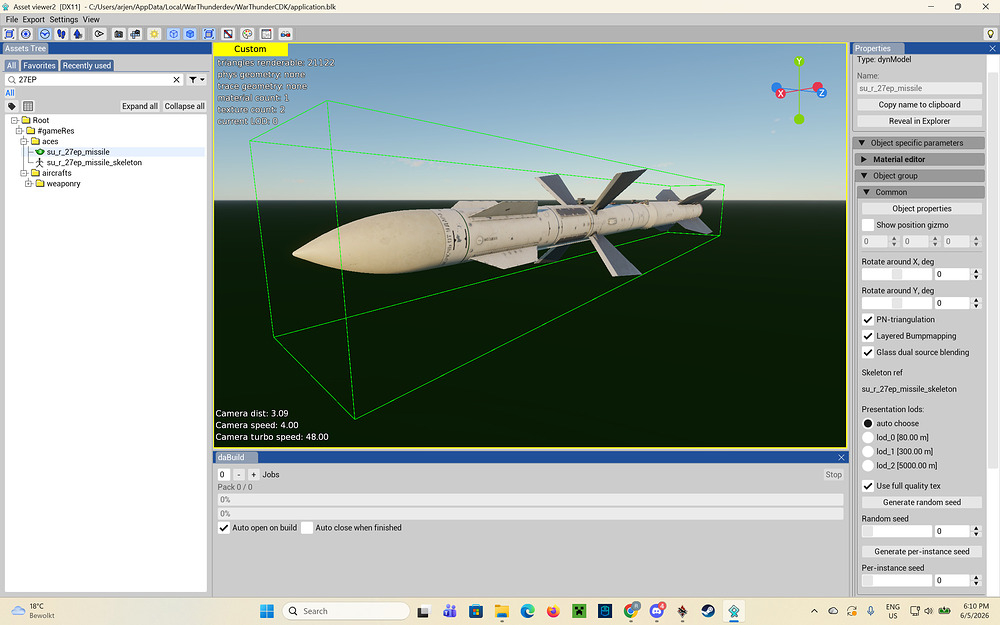Screen dimensions: 1000x625
Task: Toggle the solid blue cube toolbar icon
Action: pyautogui.click(x=190, y=34)
